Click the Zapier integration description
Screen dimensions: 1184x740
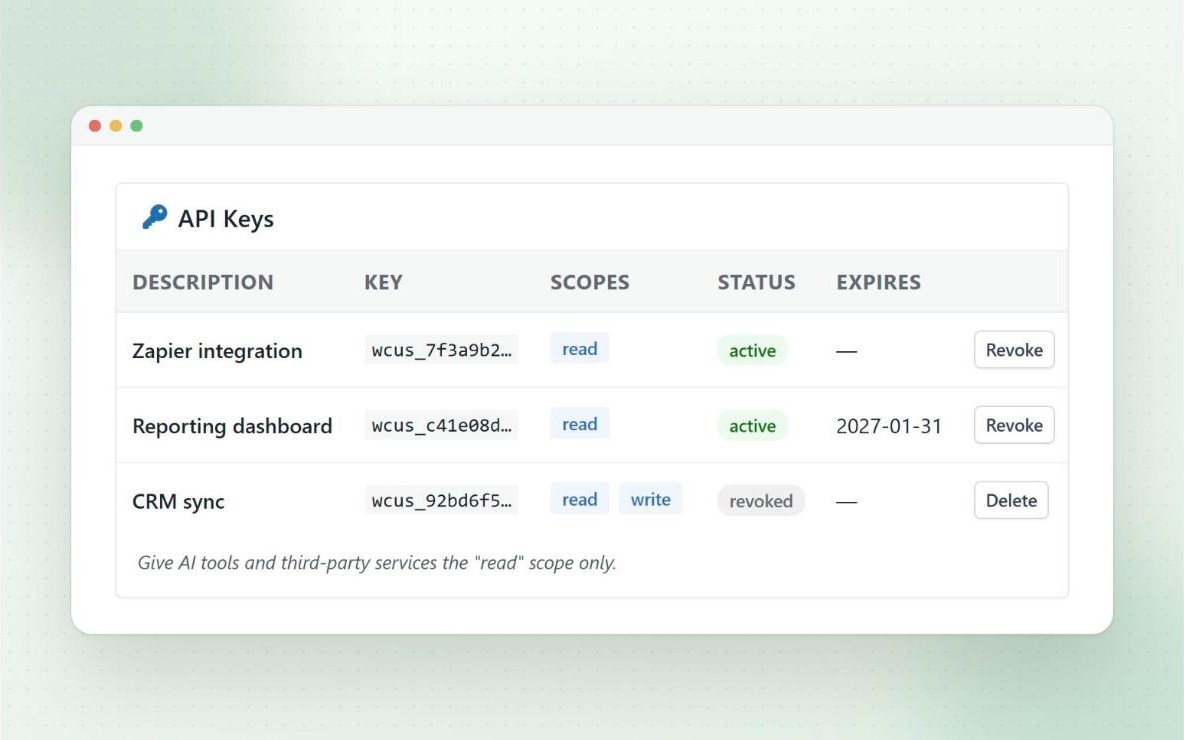(x=217, y=351)
